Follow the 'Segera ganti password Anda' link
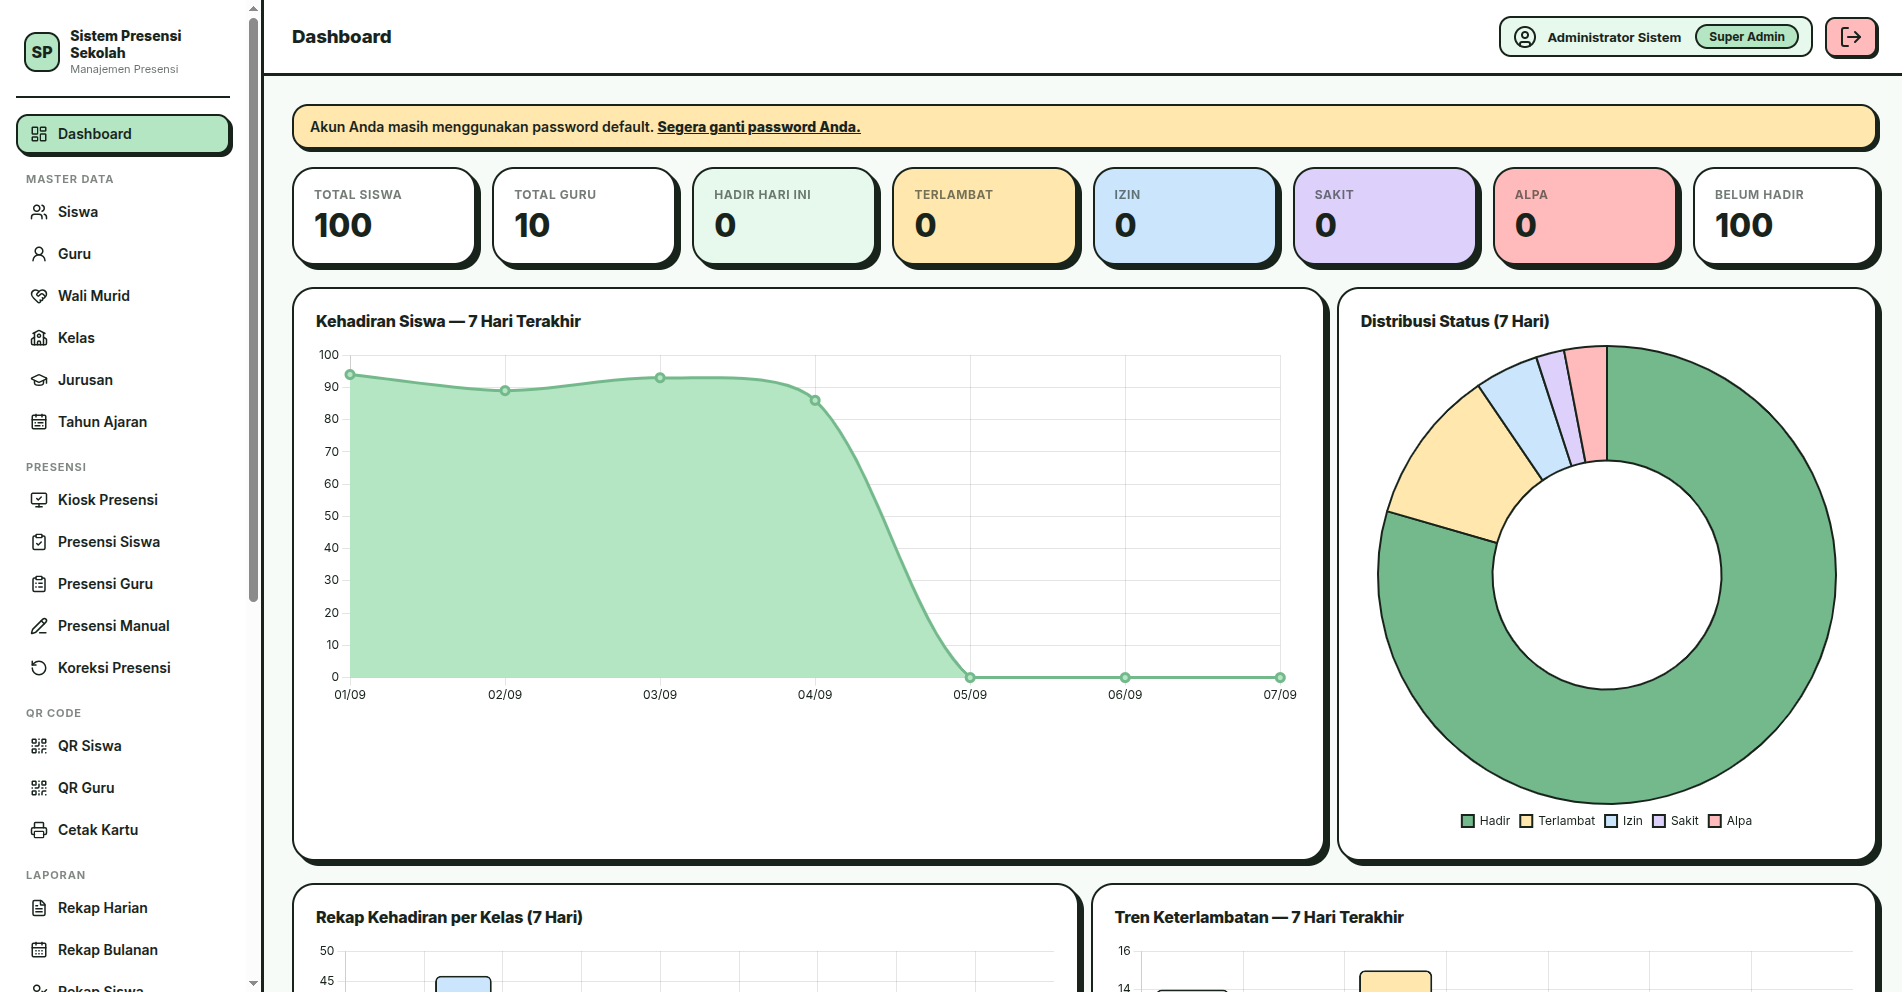This screenshot has width=1902, height=992. click(759, 127)
